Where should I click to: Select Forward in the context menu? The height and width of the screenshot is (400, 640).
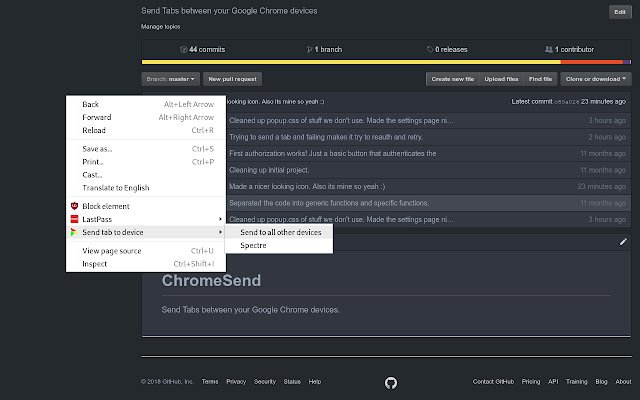point(146,118)
